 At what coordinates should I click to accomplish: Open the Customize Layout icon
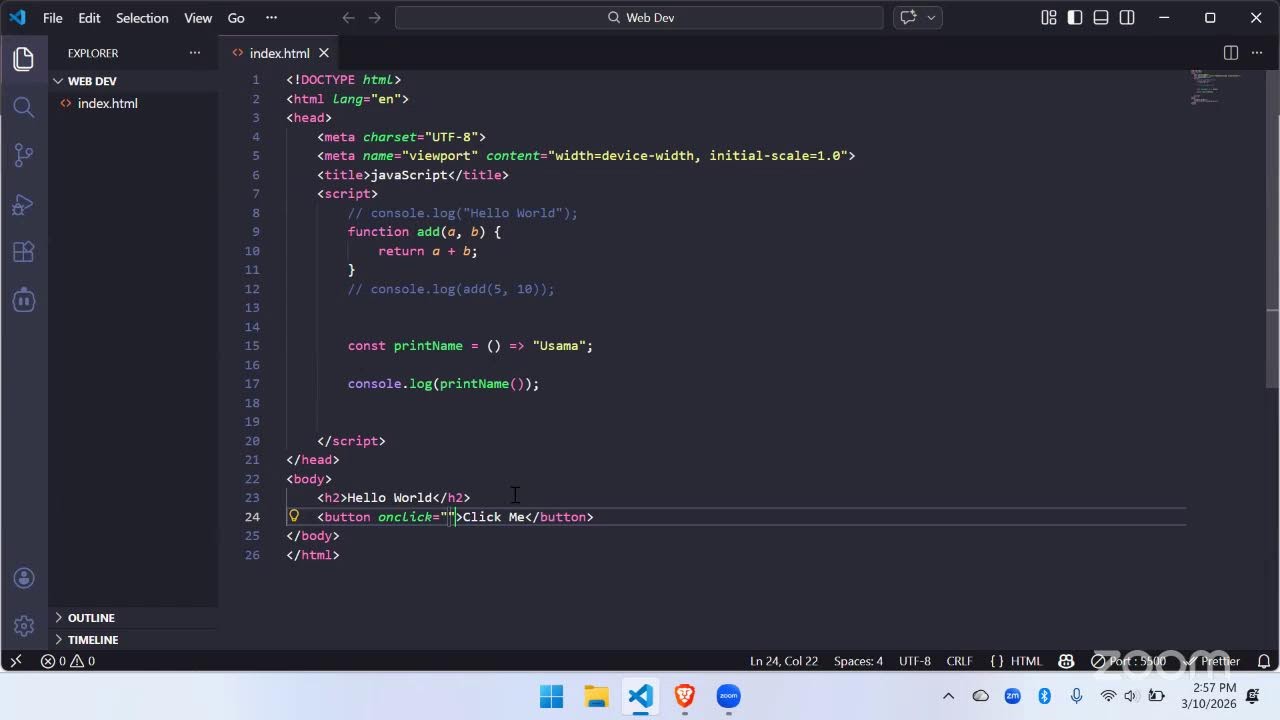1048,18
